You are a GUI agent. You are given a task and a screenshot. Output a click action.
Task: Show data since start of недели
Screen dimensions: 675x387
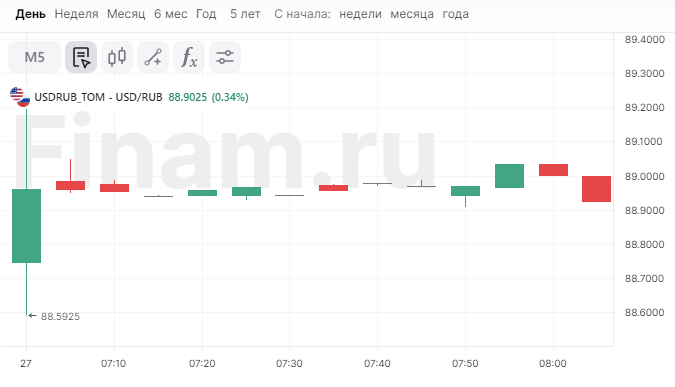pyautogui.click(x=360, y=14)
